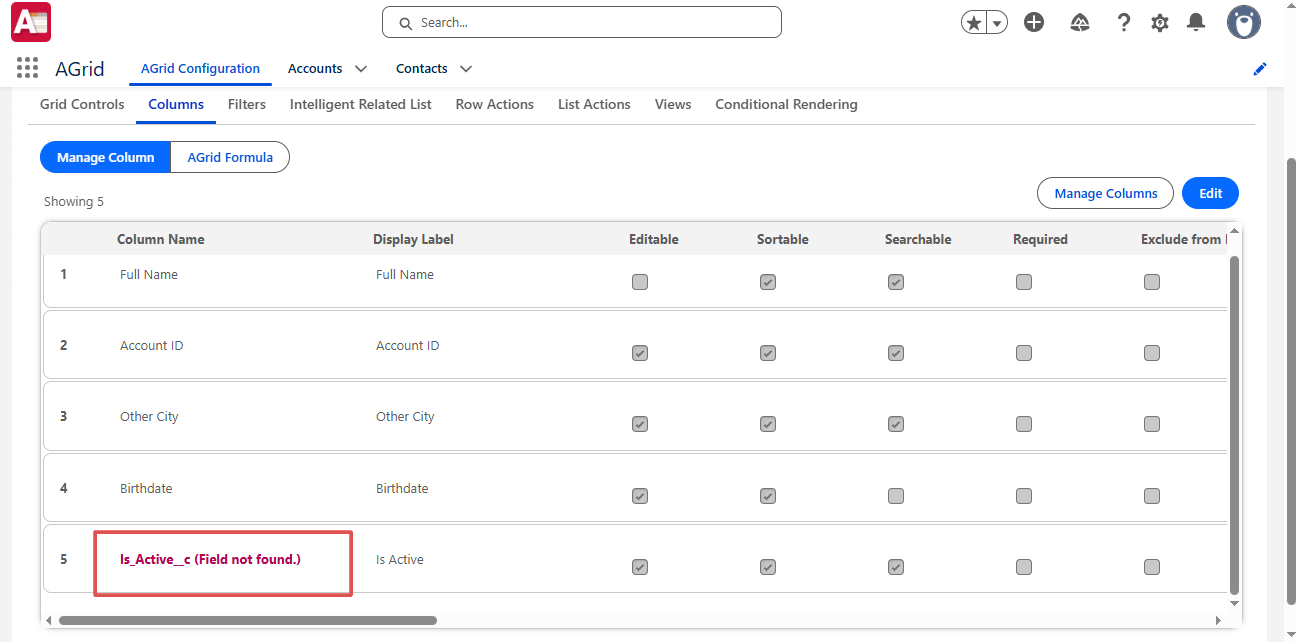Click the table scroll-down arrow

coord(1234,603)
